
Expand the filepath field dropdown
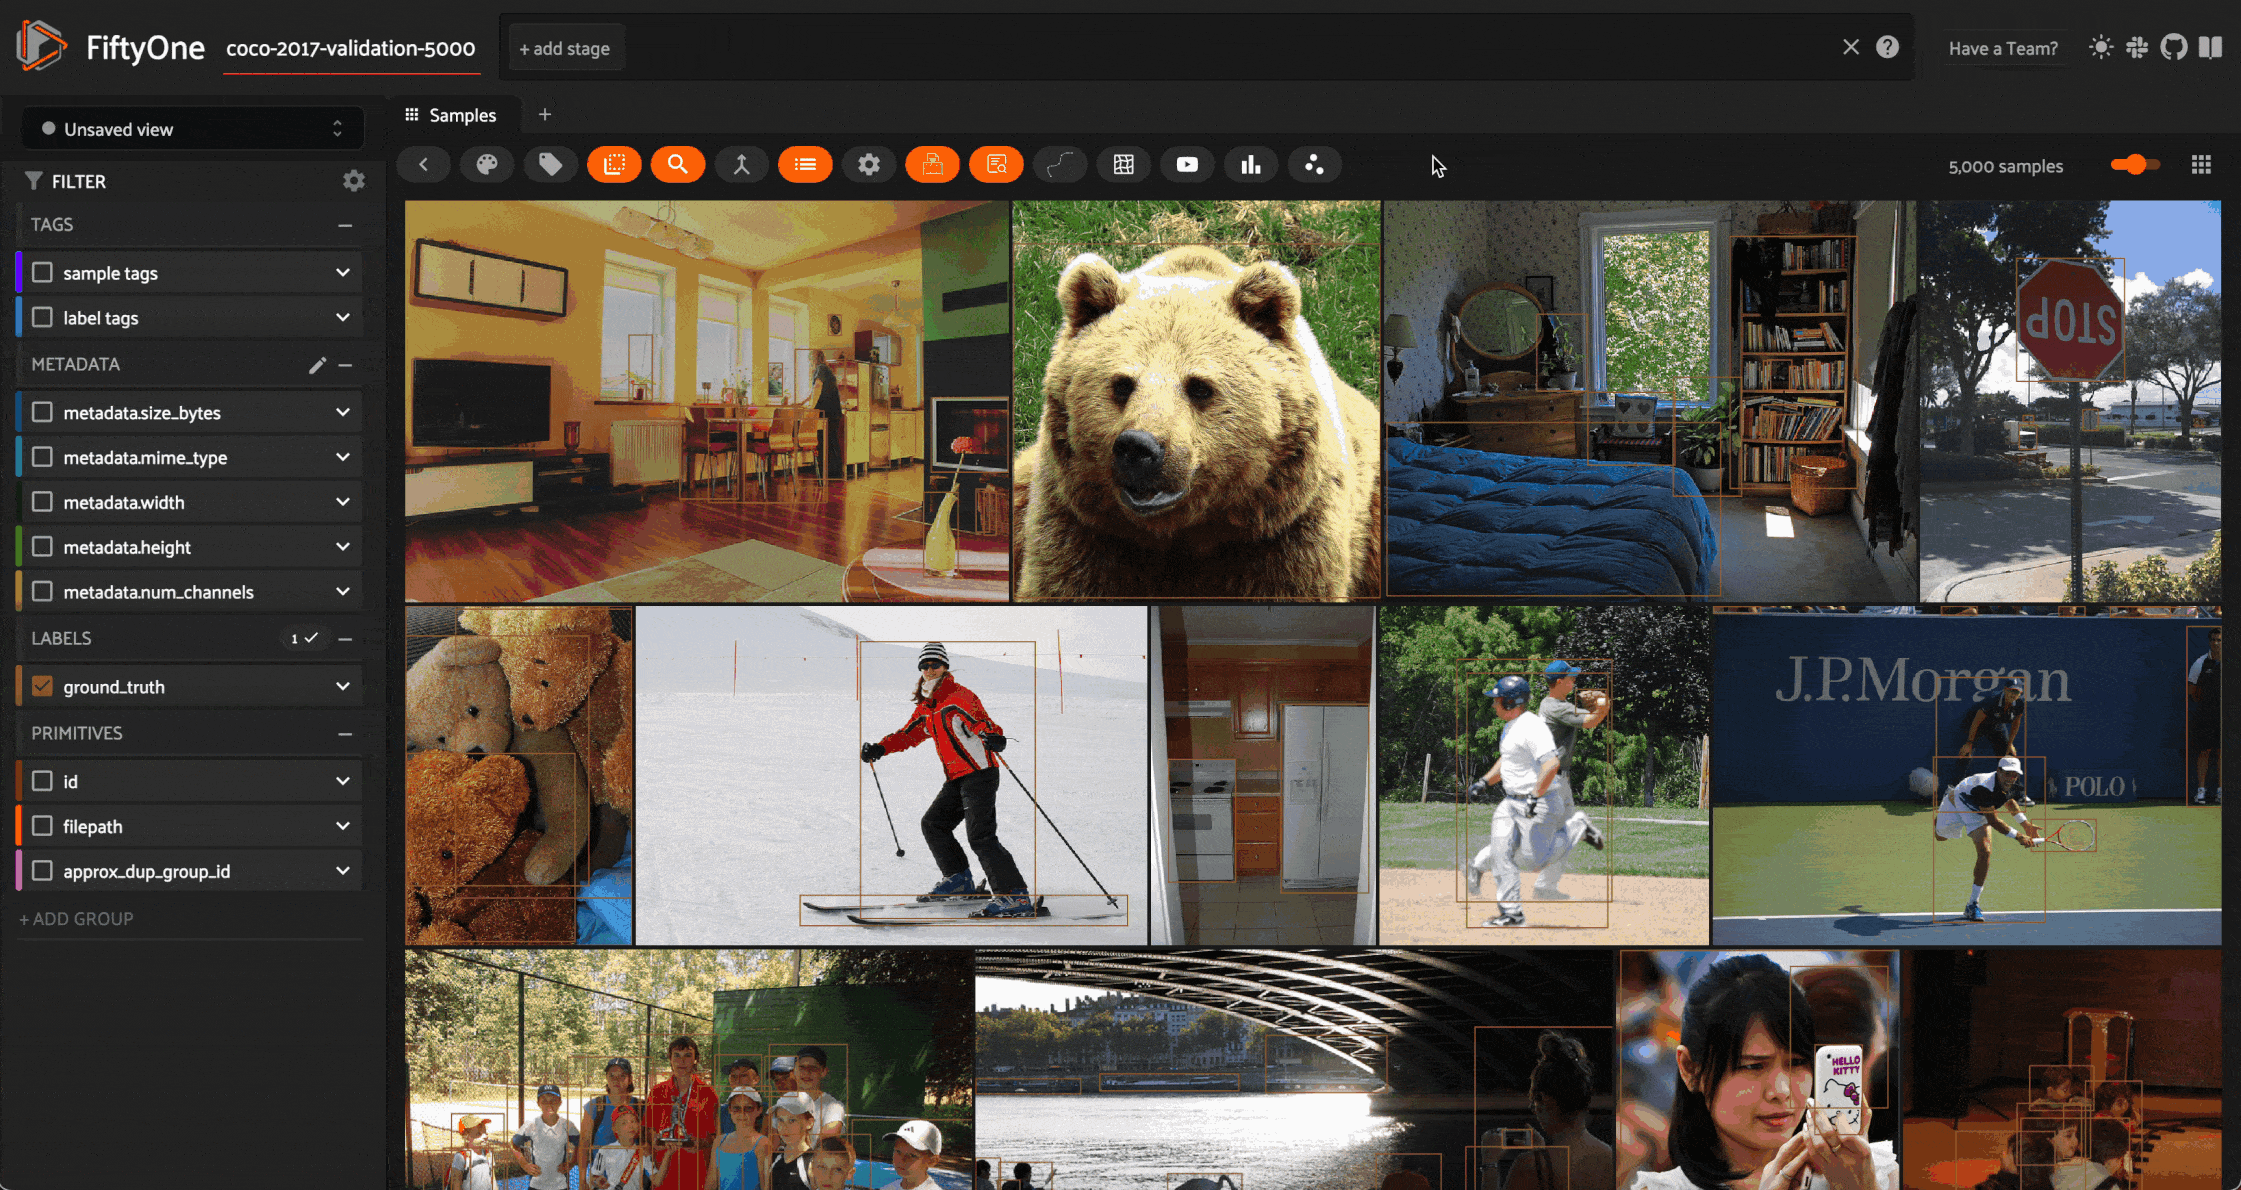(x=343, y=826)
